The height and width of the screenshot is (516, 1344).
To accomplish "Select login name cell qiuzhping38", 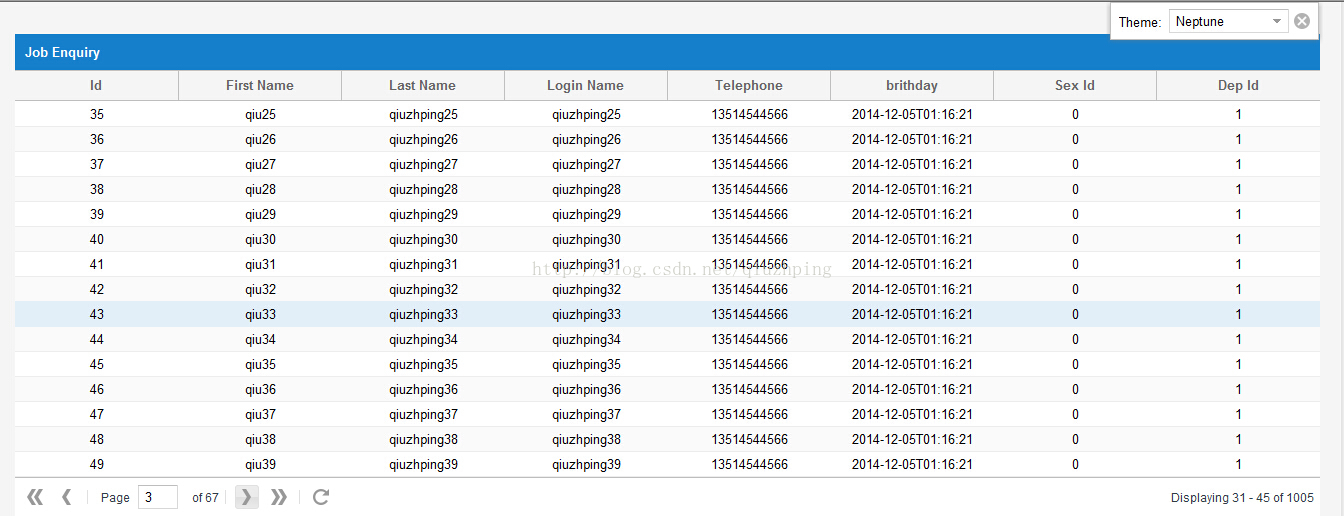I will pos(586,439).
